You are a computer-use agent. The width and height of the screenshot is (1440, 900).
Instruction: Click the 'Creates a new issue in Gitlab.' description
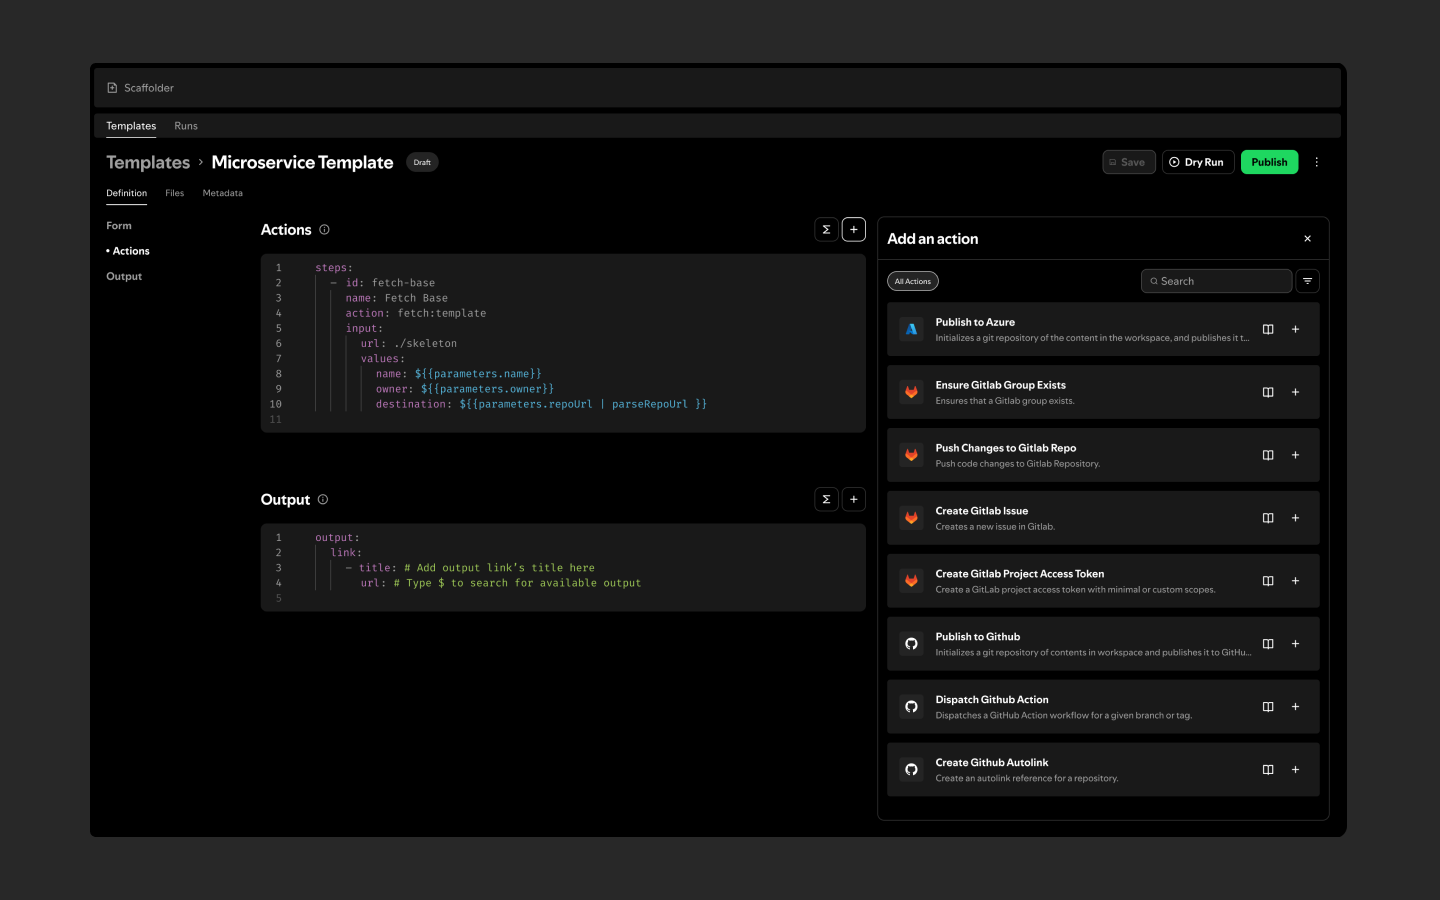click(995, 527)
